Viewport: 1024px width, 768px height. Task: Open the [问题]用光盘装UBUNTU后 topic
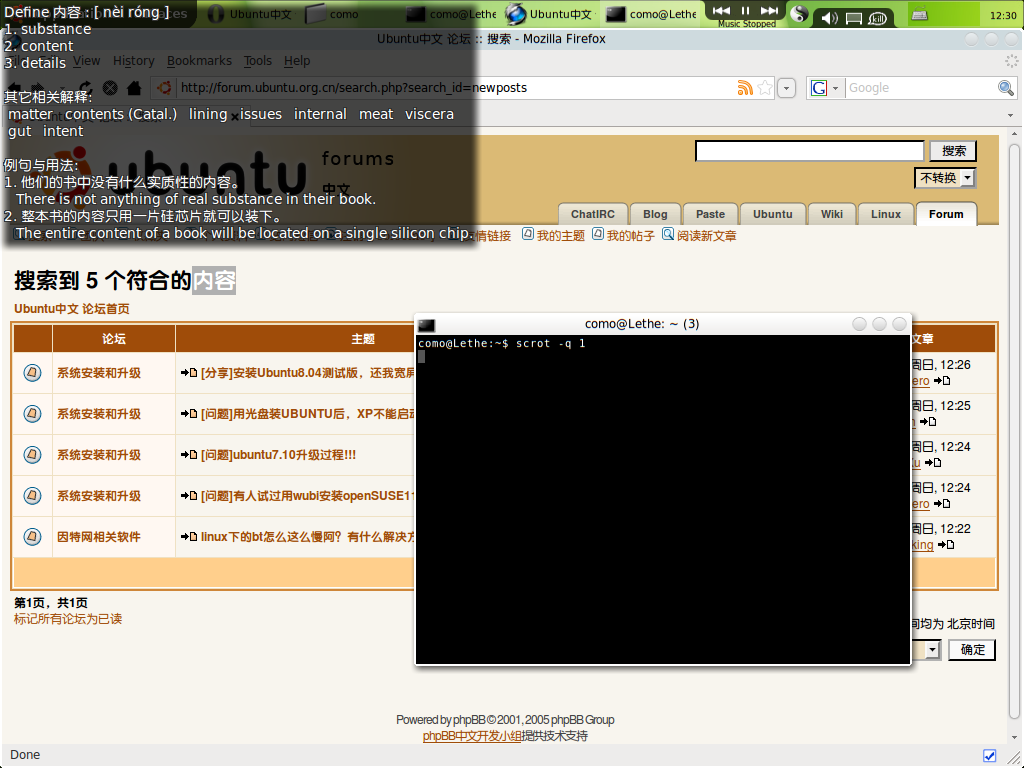[308, 414]
